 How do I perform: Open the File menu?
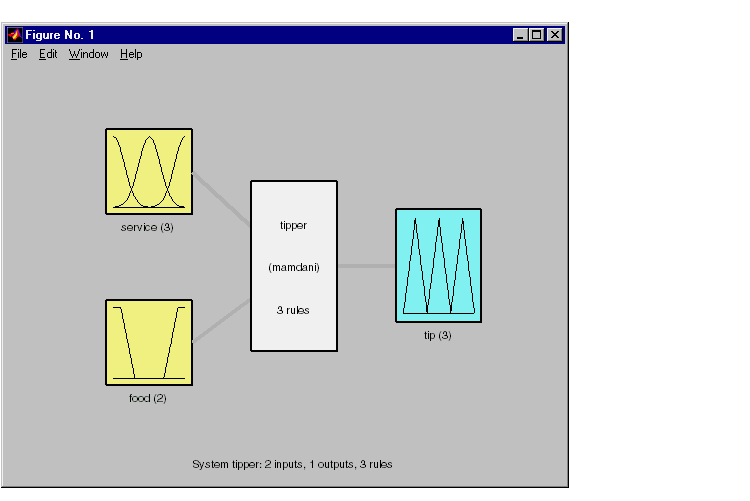19,54
